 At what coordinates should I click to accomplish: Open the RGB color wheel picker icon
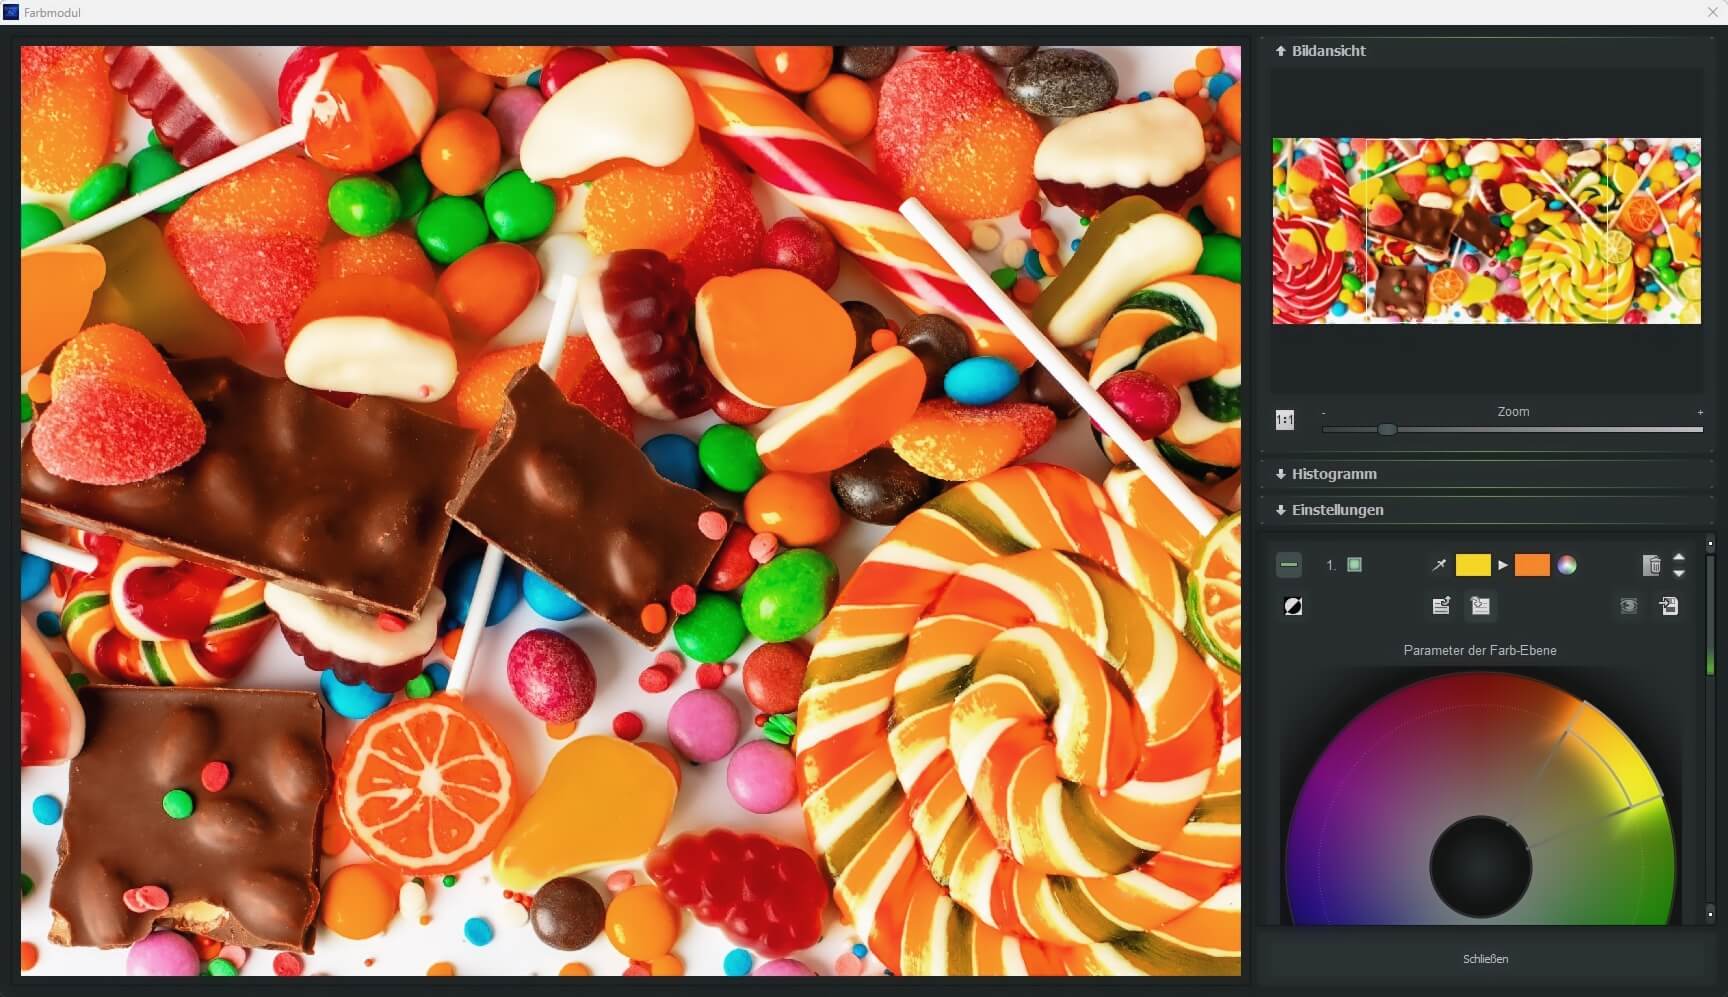pyautogui.click(x=1567, y=566)
